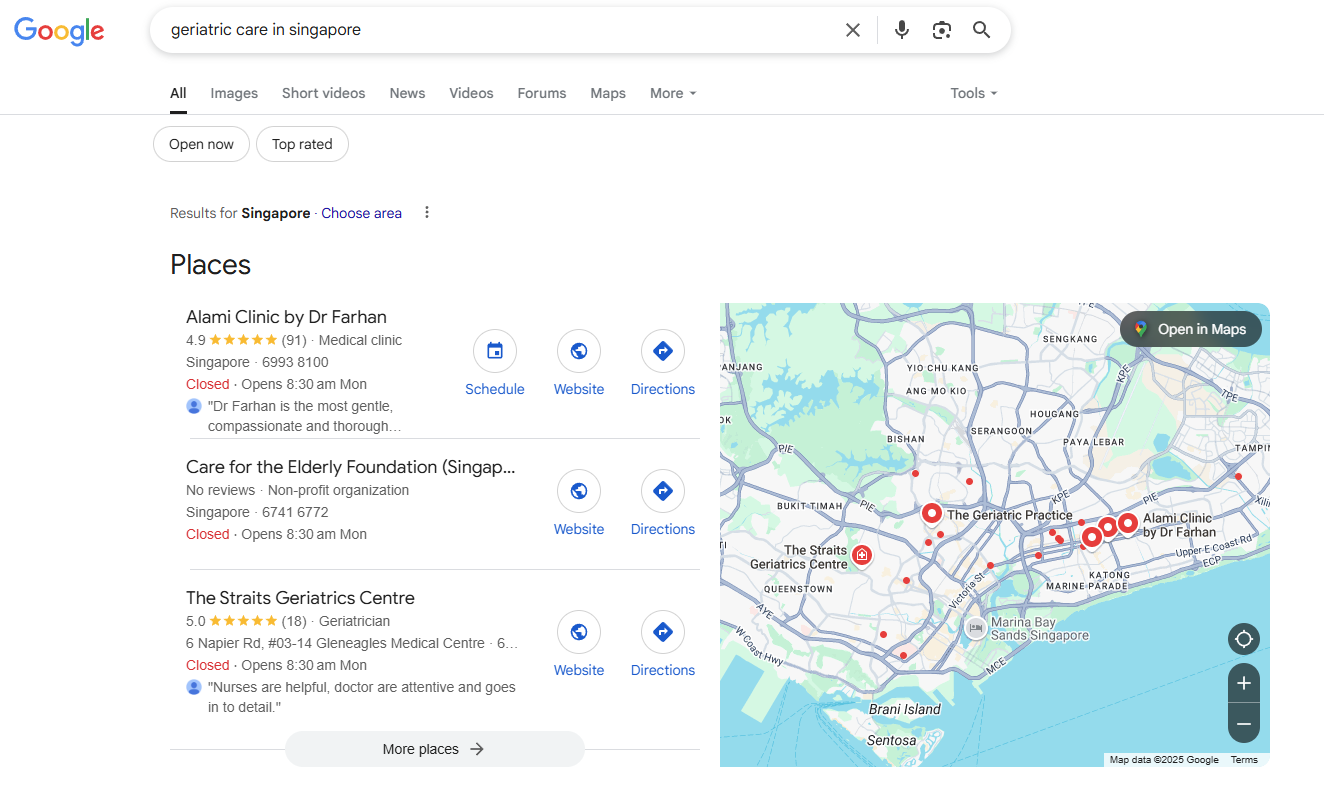
Task: Click the Schedule calendar icon for Alami Clinic
Action: coord(495,351)
